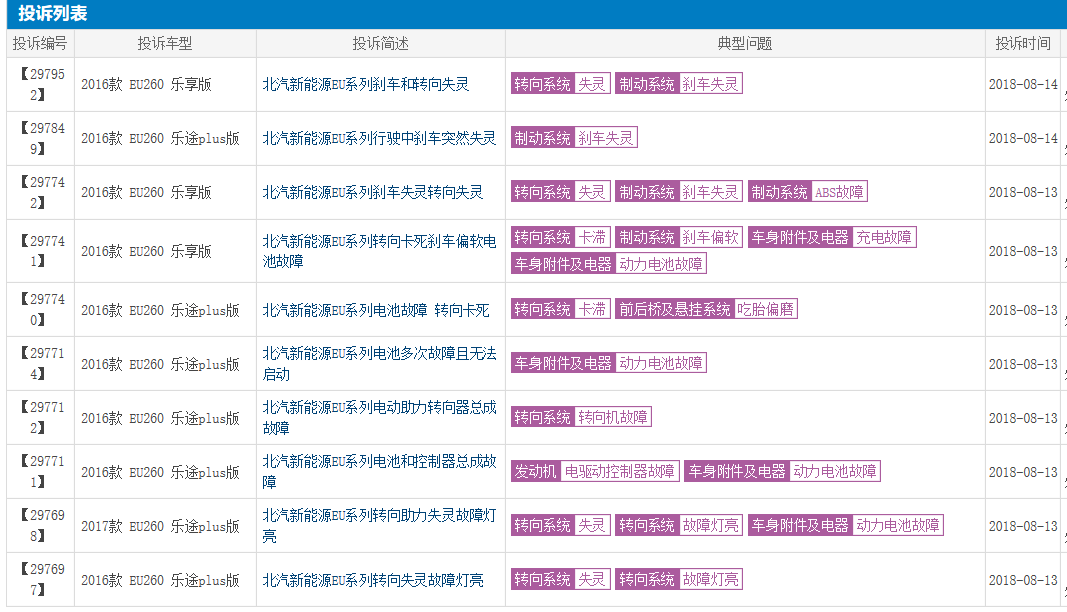
Task: Open complaint 北汽新能源EU系列电池多次故障且无法启动
Action: pyautogui.click(x=380, y=364)
